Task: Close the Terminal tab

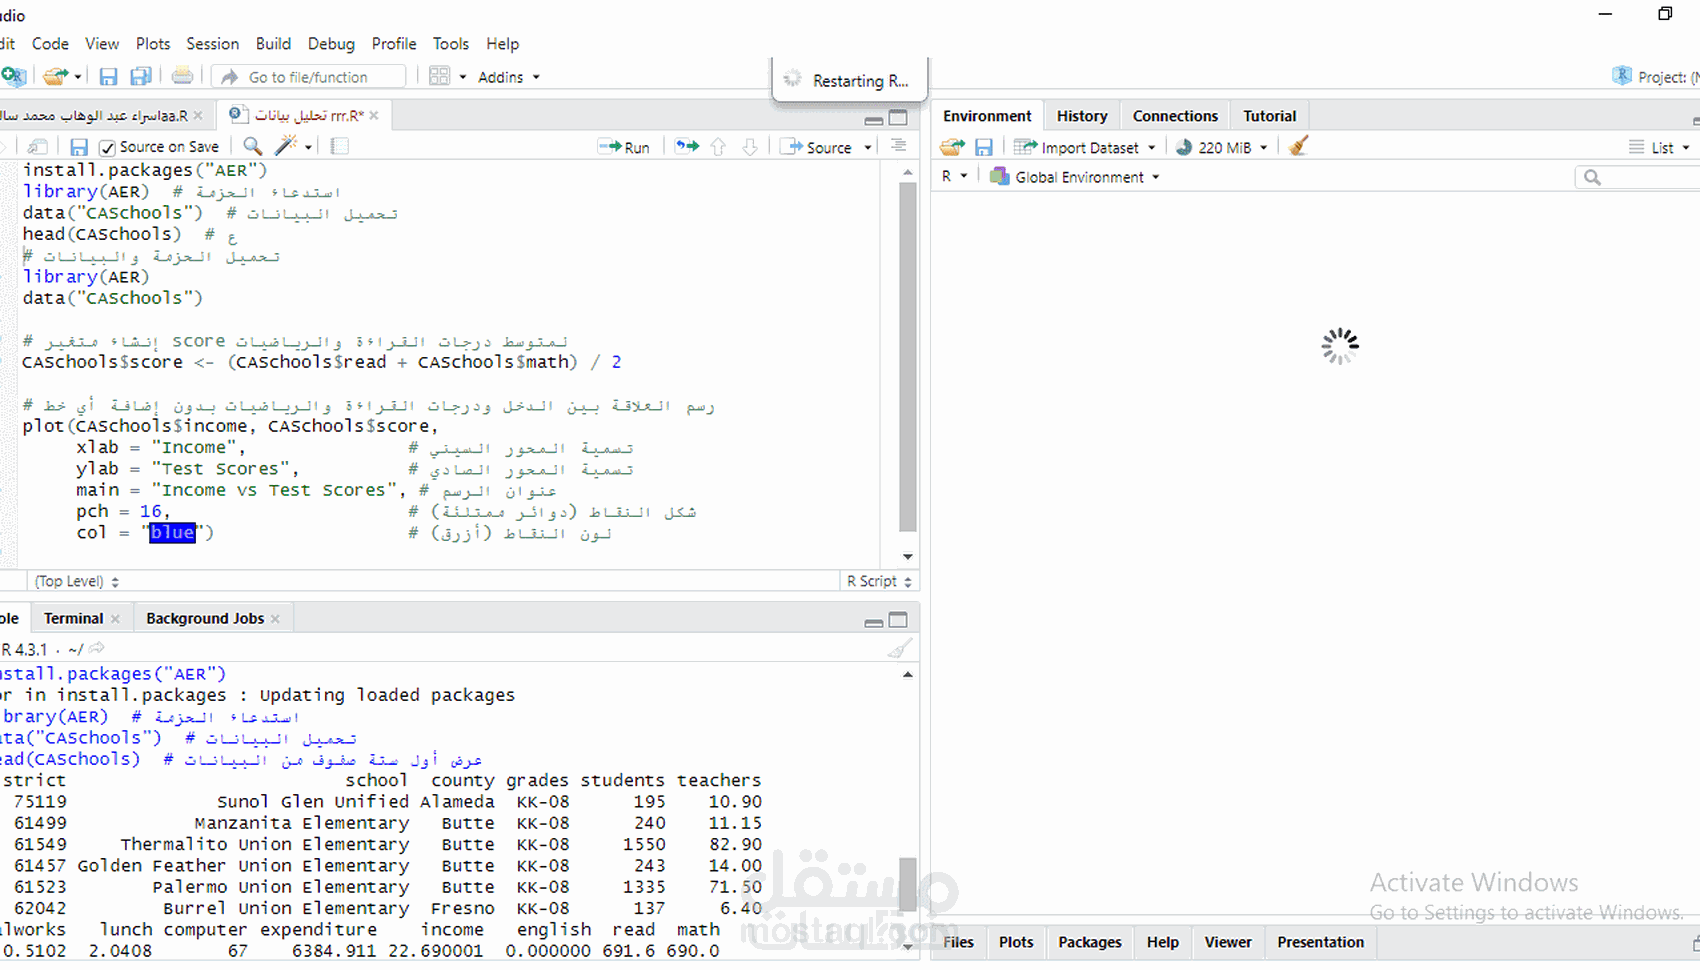Action: pos(115,619)
